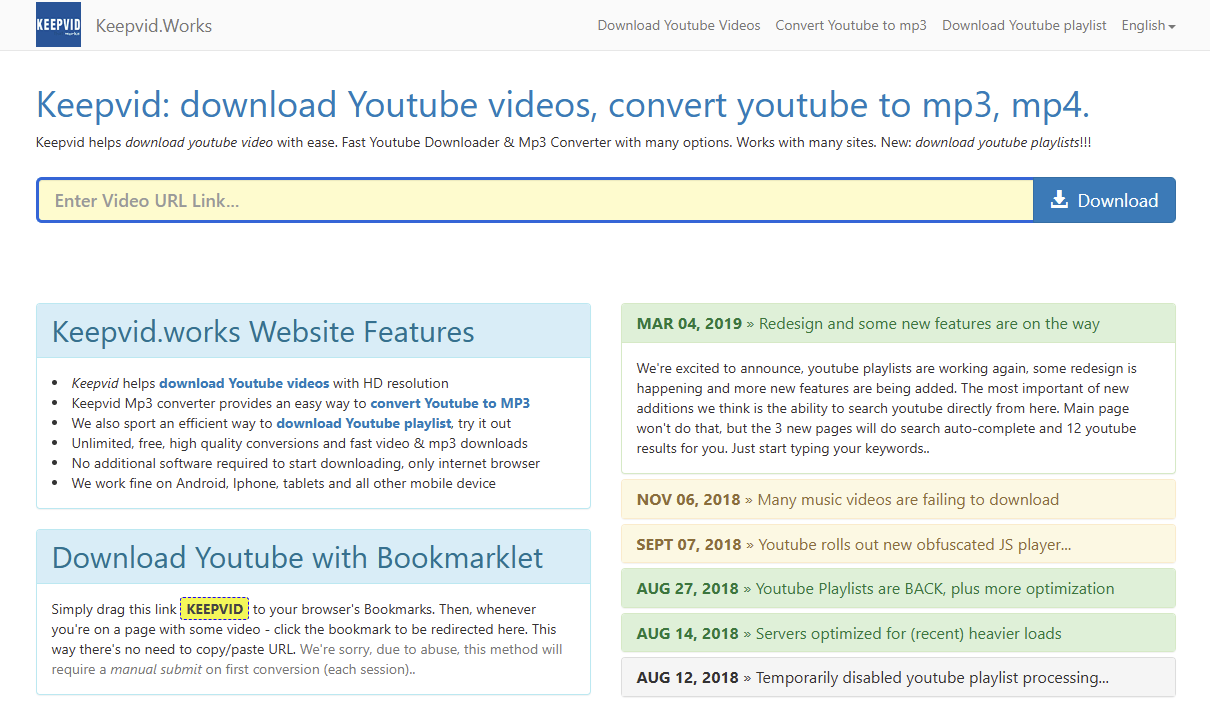Click the Keepvid.works Website Features heading
This screenshot has height=709, width=1210.
point(263,332)
